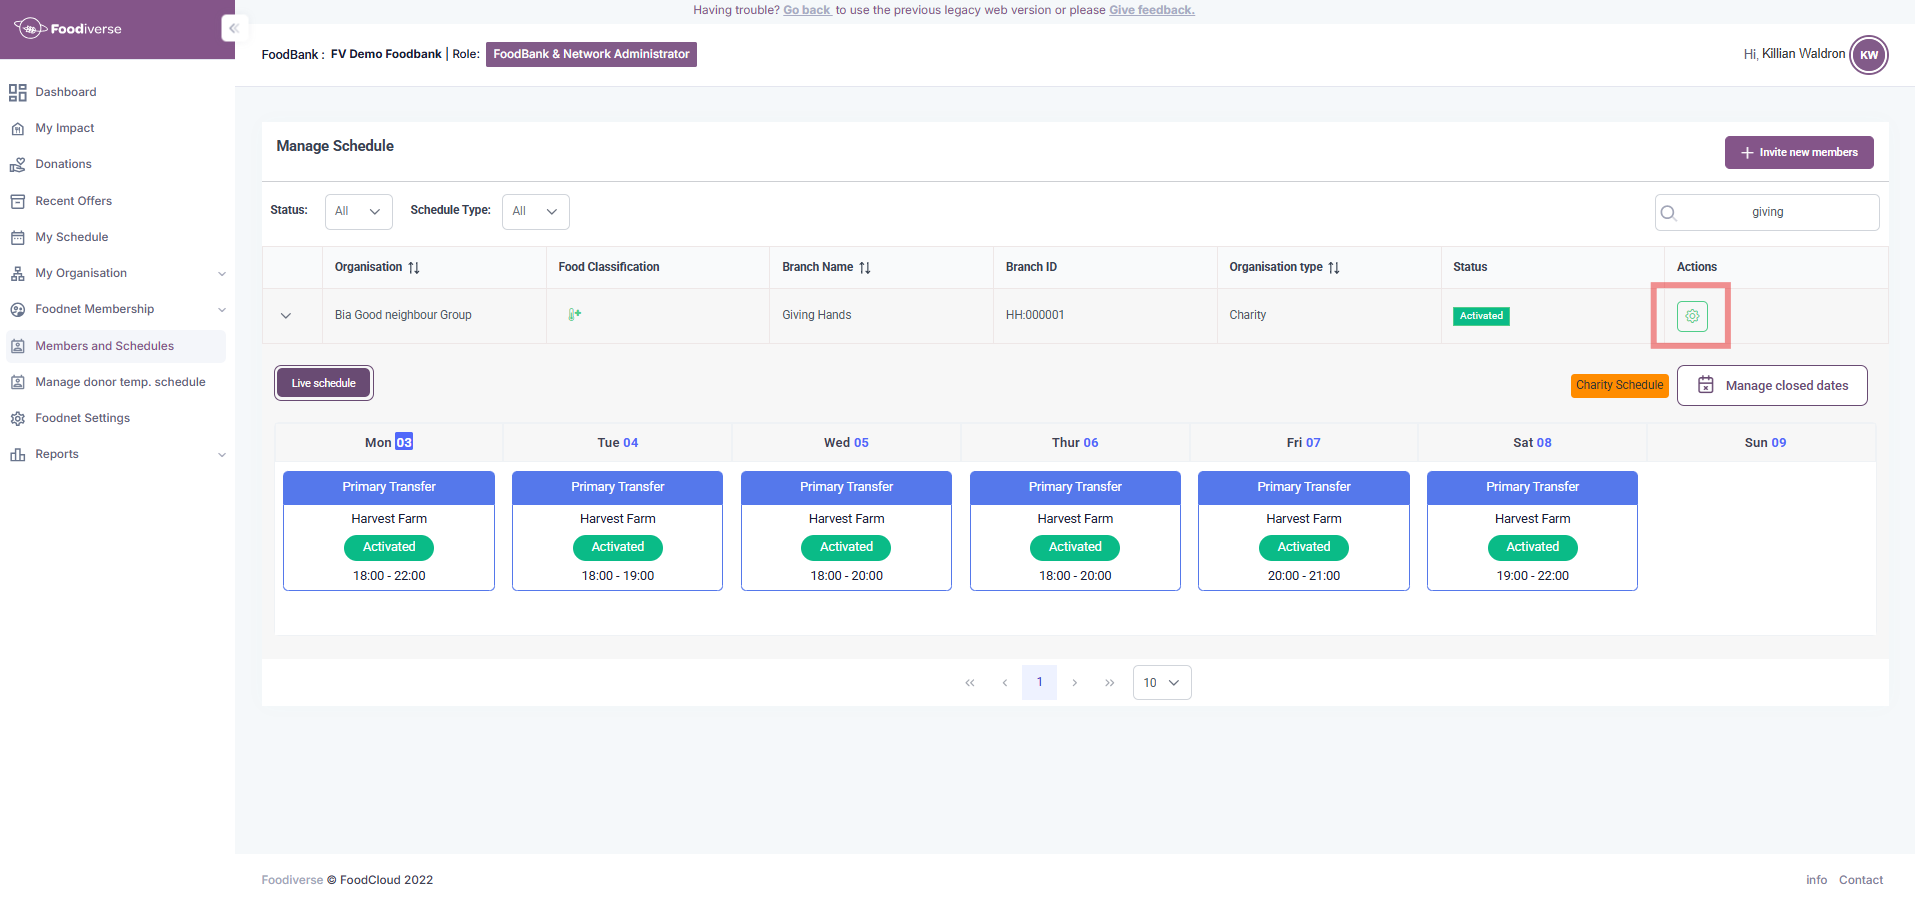Screen dimensions: 1915x904
Task: Toggle the Live schedule button
Action: pyautogui.click(x=324, y=383)
